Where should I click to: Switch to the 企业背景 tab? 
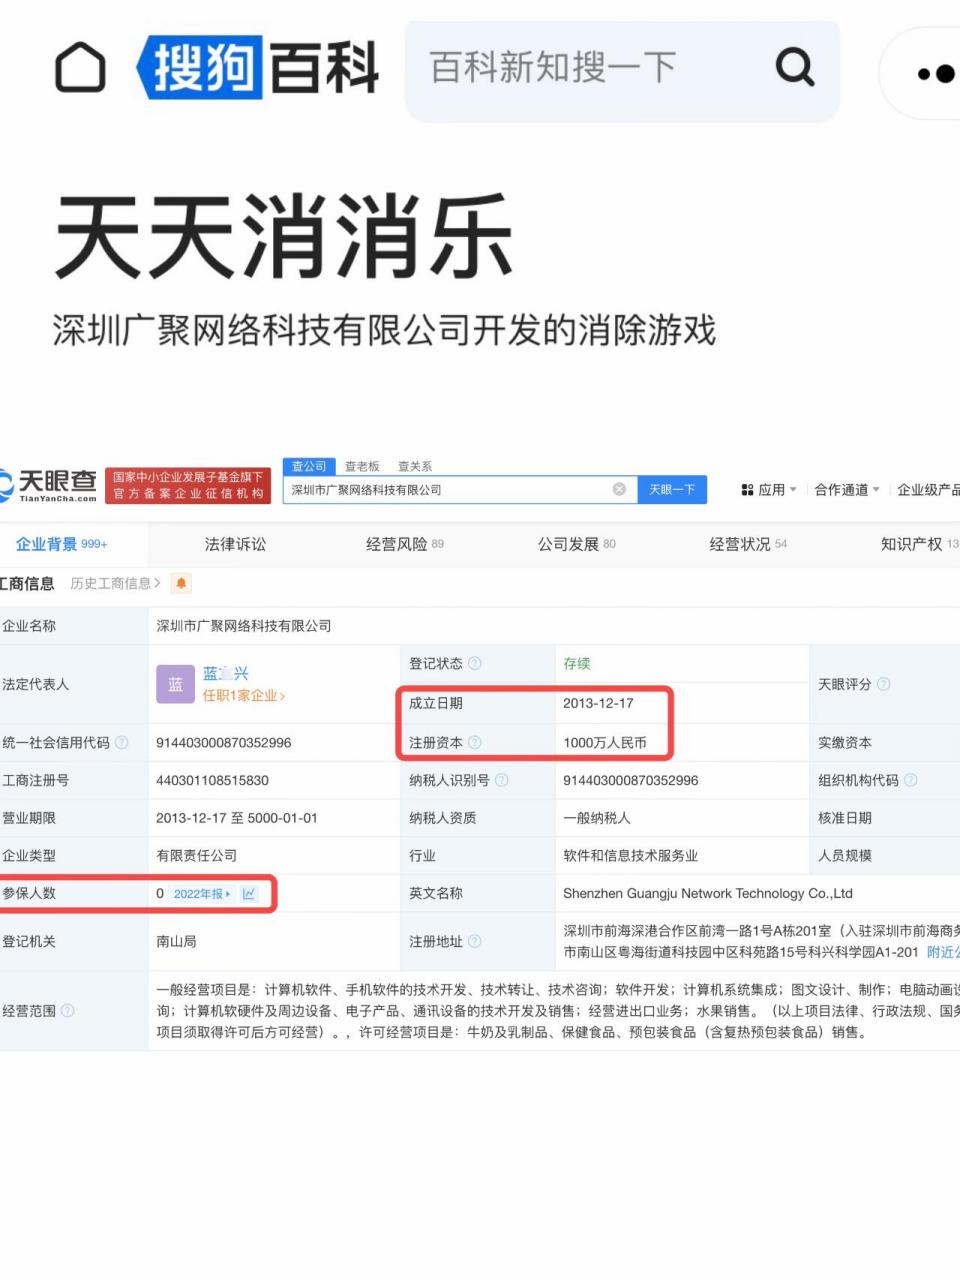tap(61, 544)
